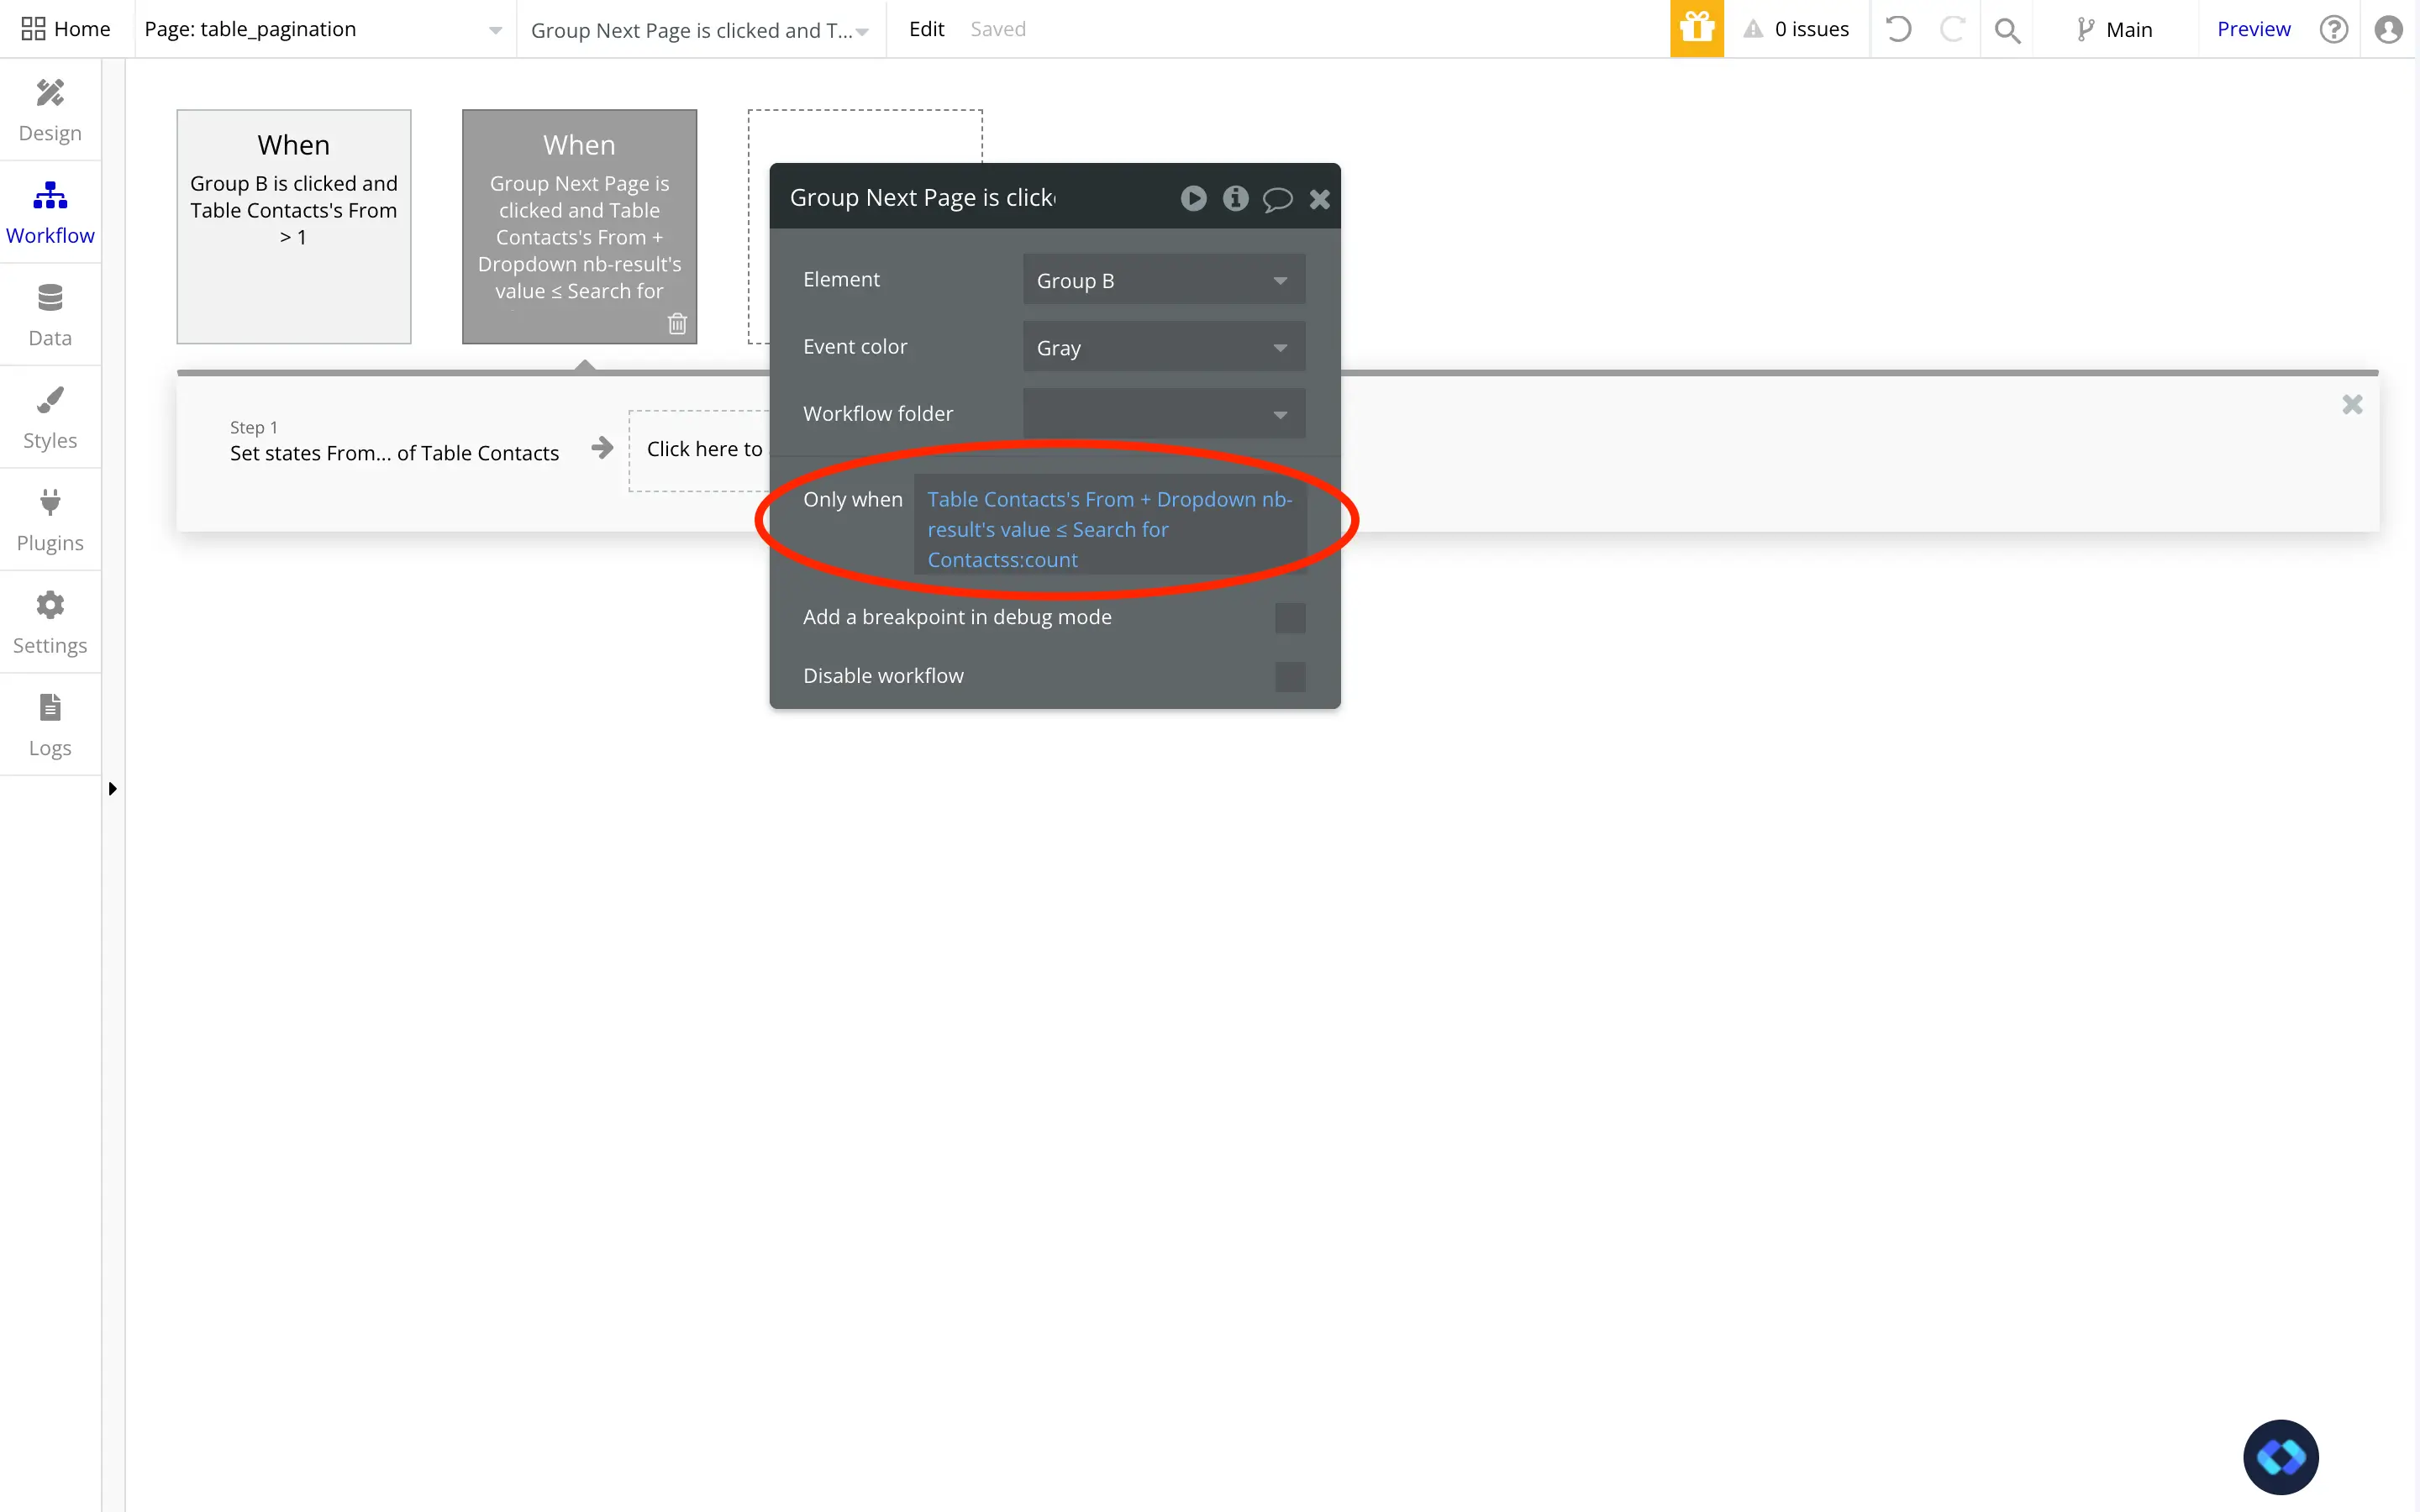Viewport: 2420px width, 1512px height.
Task: Expand the Workflow folder dropdown
Action: tap(1281, 412)
